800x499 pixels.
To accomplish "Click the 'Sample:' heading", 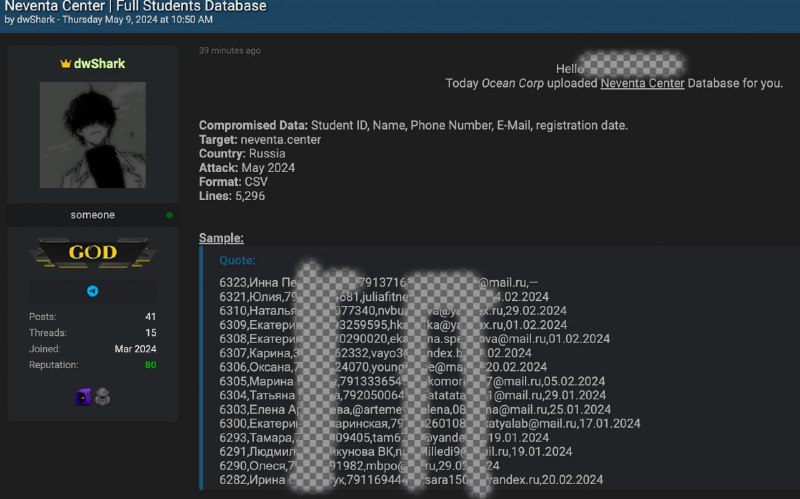I will tap(221, 238).
